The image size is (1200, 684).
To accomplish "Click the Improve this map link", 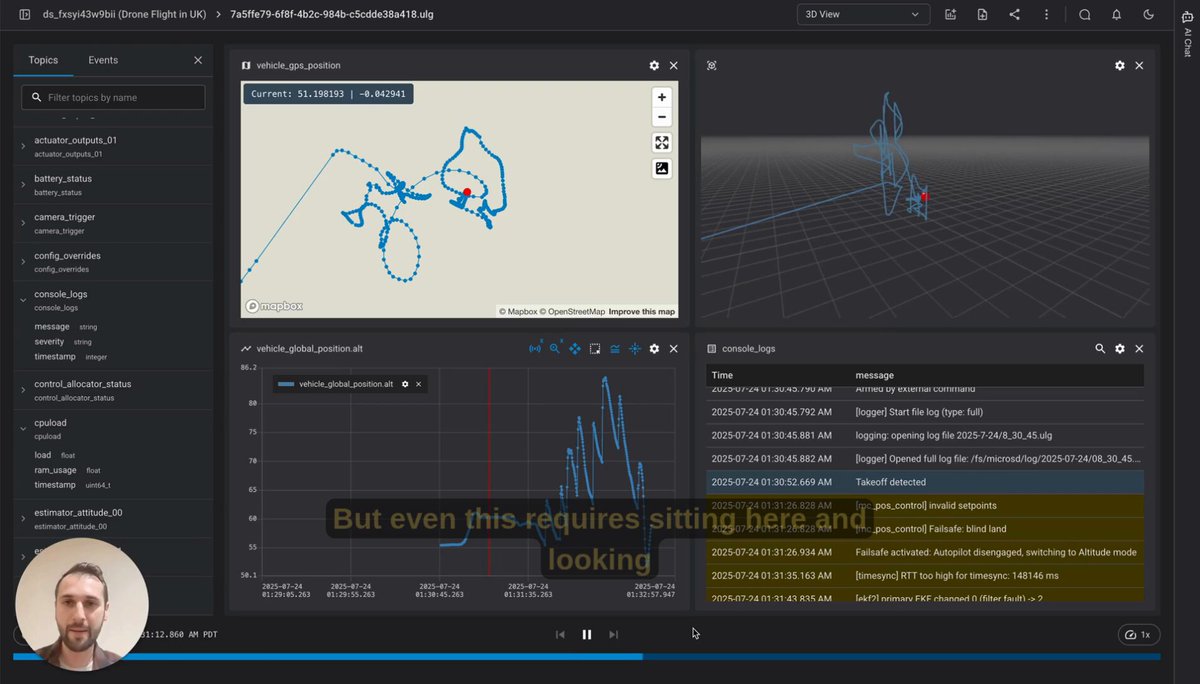I will click(642, 312).
